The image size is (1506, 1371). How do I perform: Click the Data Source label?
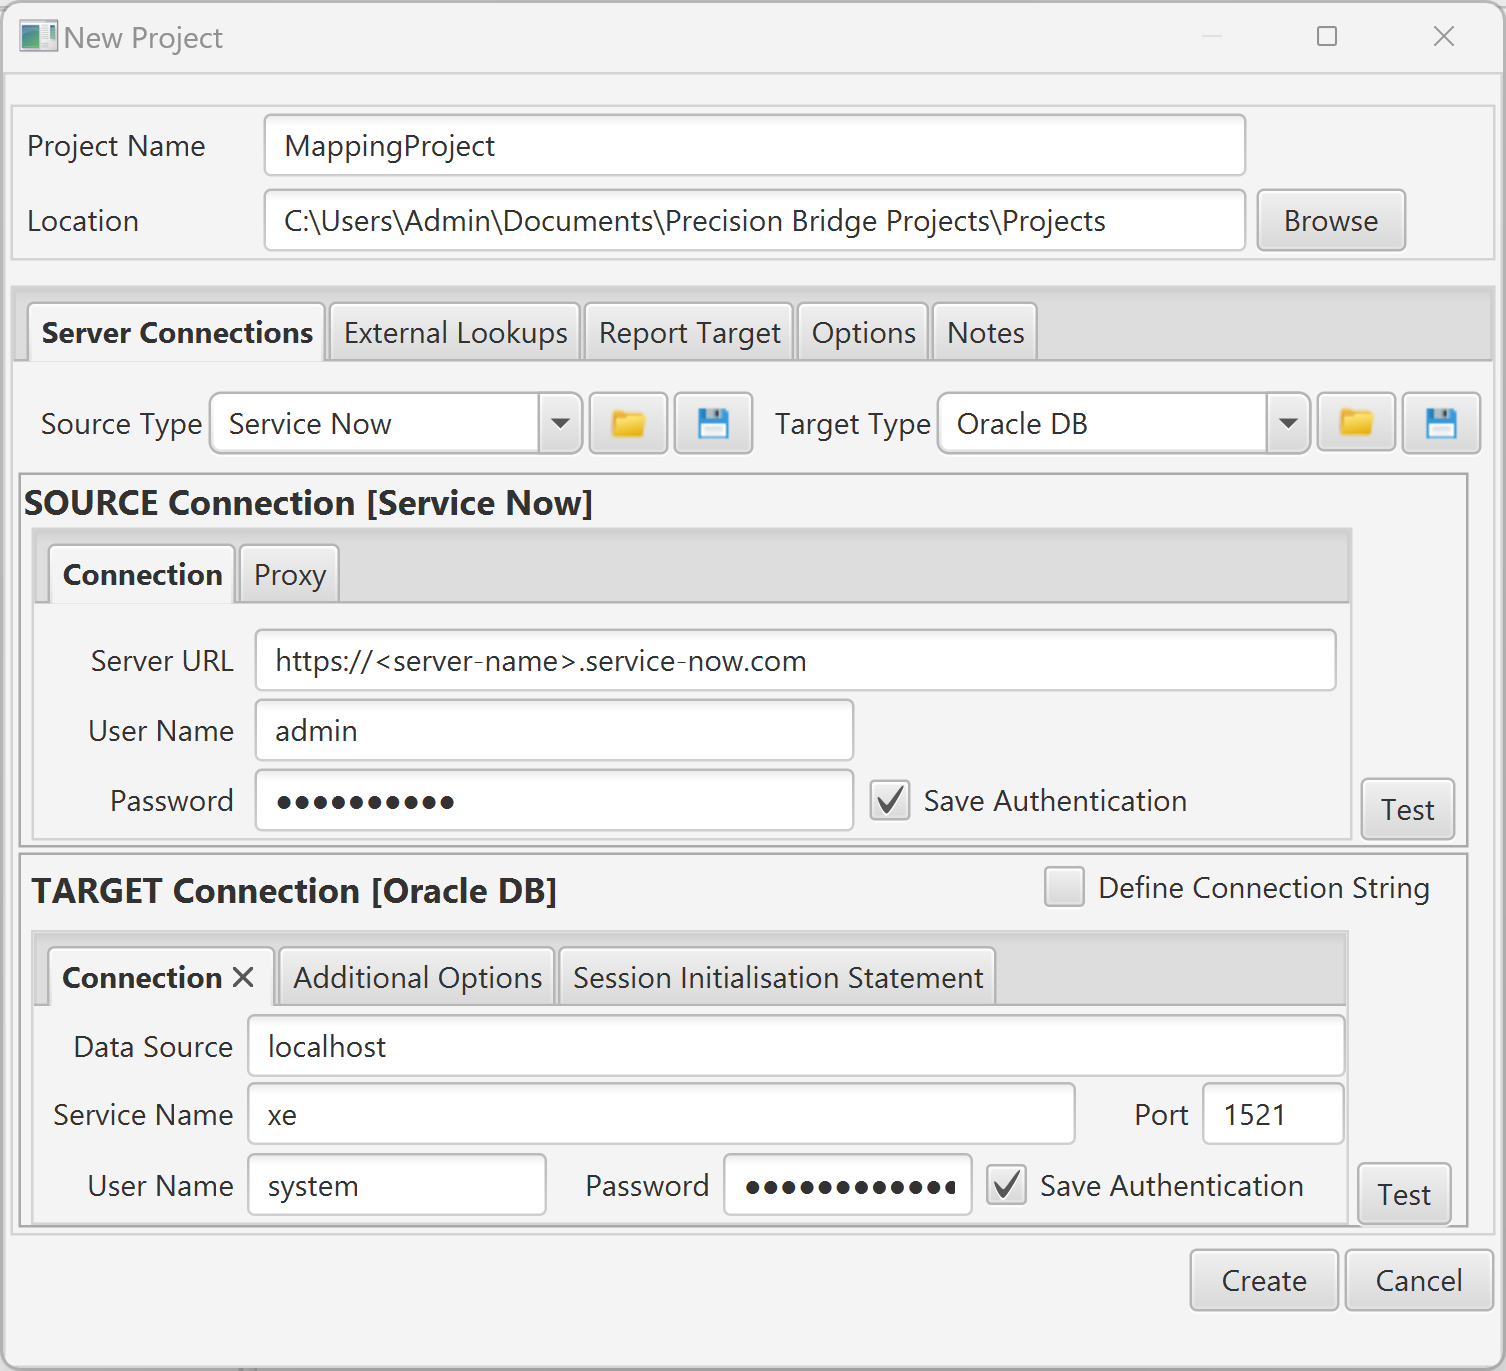[153, 1047]
